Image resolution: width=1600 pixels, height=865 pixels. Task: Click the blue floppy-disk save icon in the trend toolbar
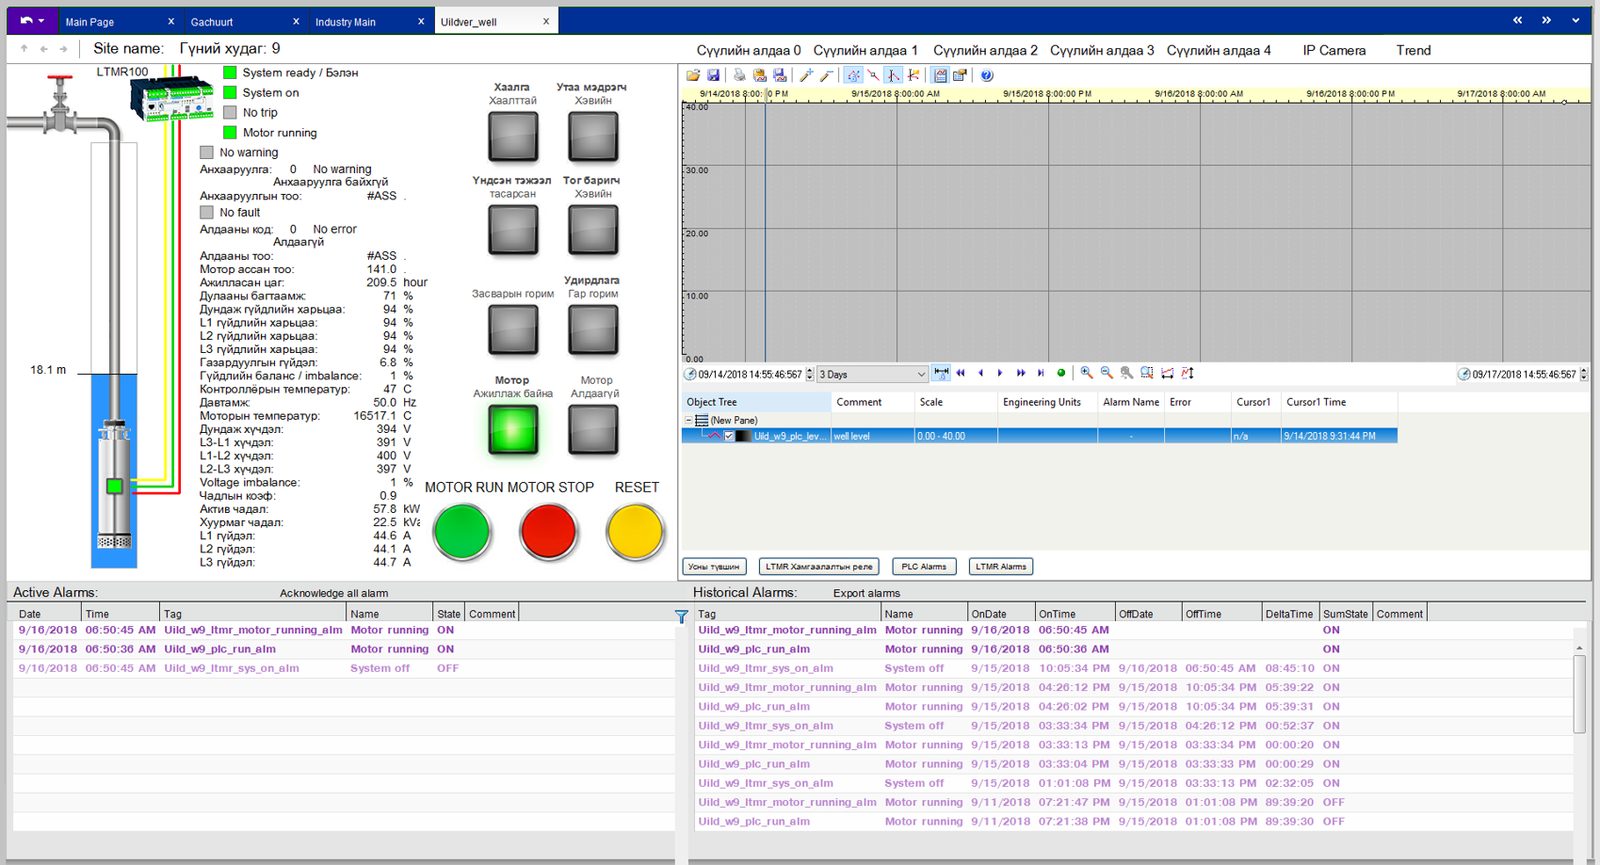click(713, 75)
